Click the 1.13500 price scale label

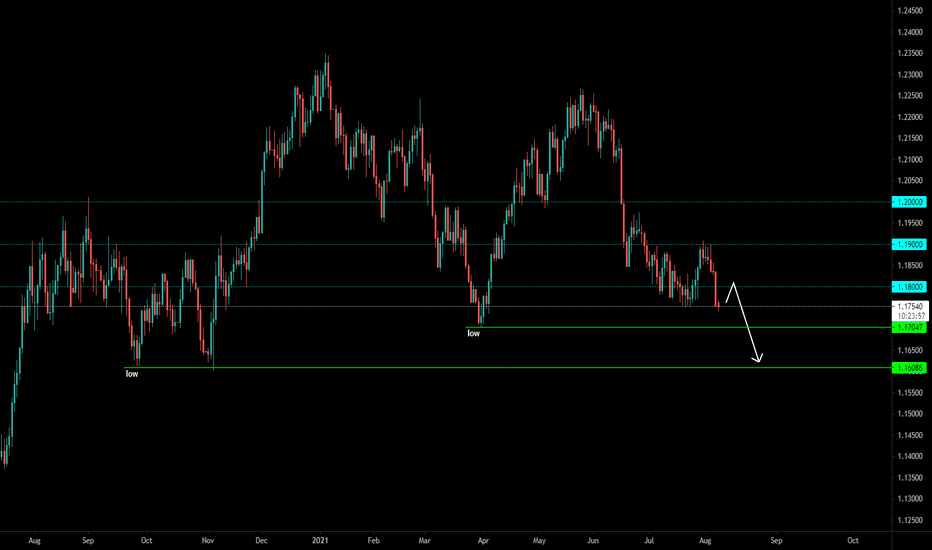click(910, 478)
